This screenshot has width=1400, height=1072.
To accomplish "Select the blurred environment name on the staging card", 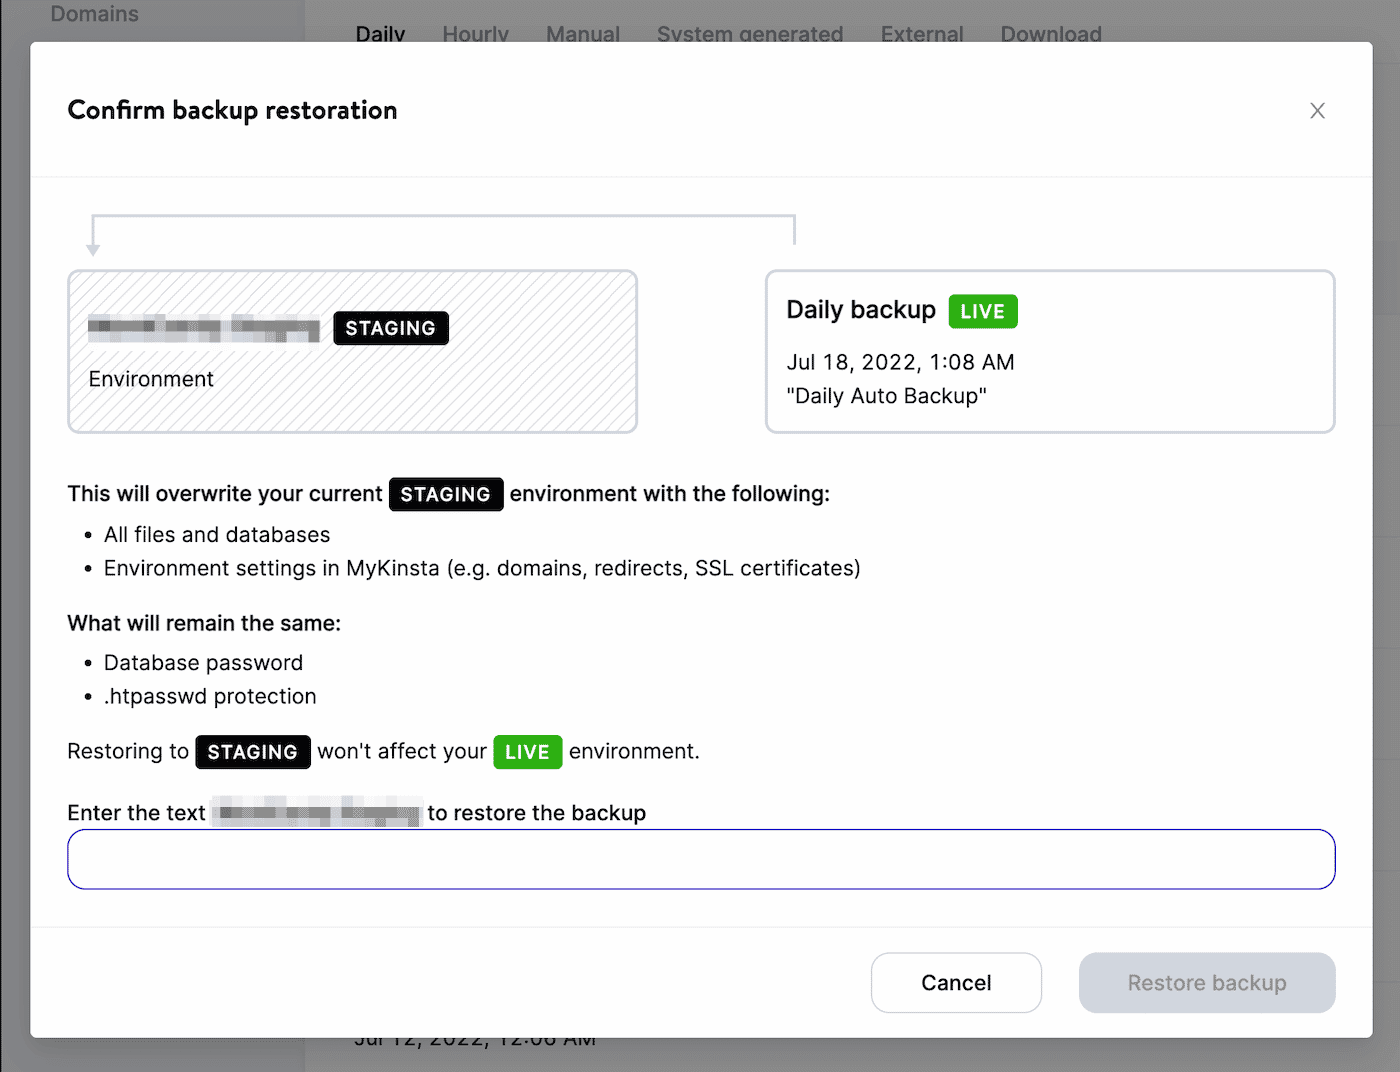I will coord(204,328).
